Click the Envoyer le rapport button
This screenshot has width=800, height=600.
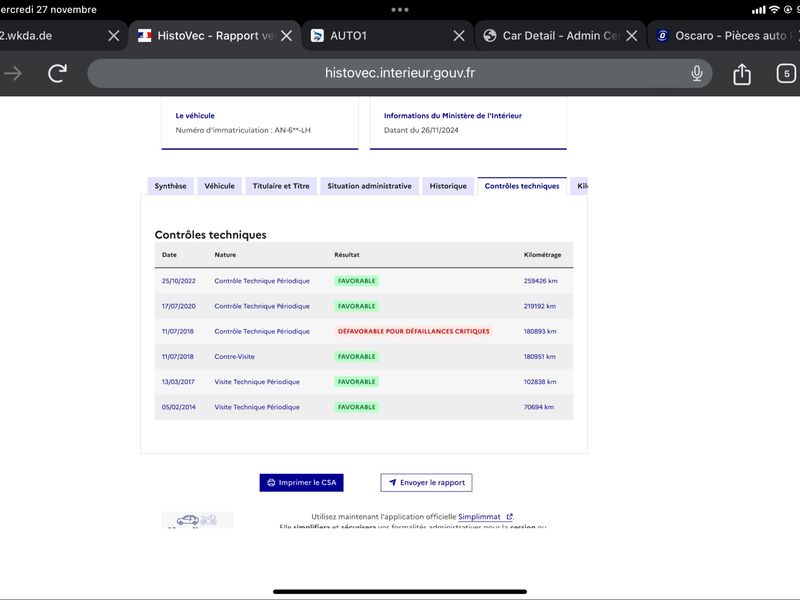tap(427, 483)
